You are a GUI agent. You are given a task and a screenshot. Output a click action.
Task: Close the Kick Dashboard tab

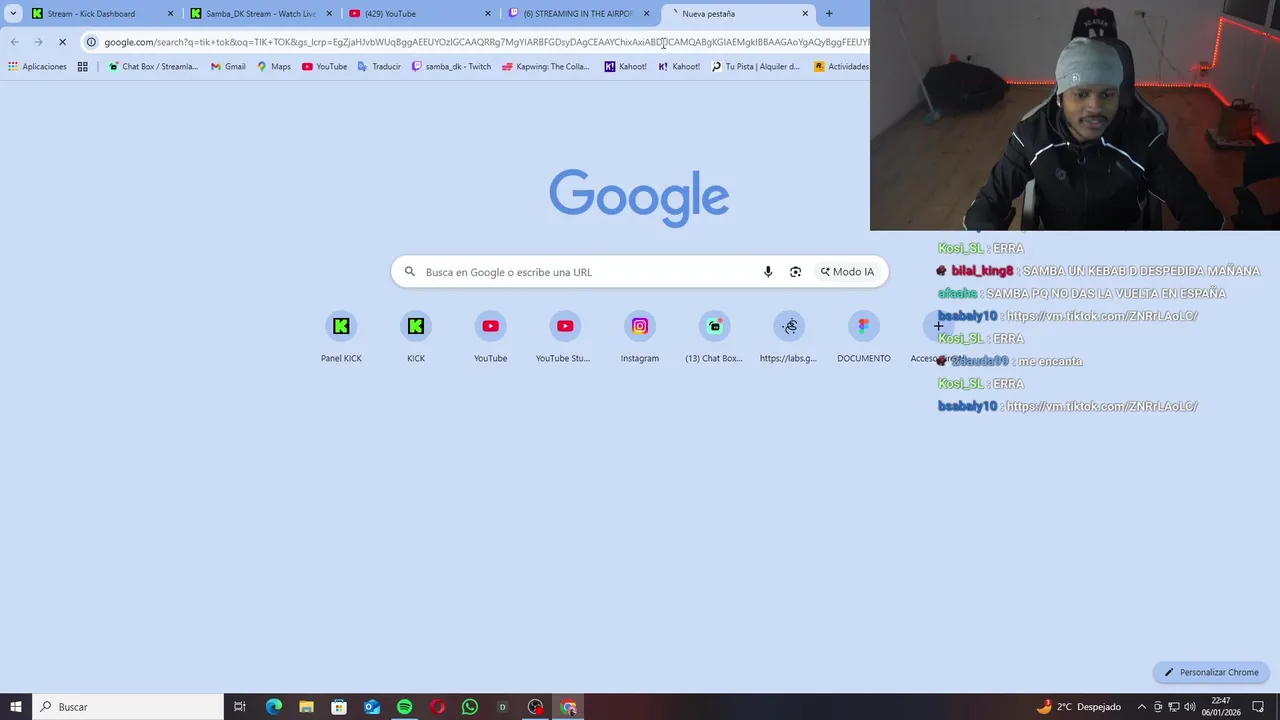[x=170, y=14]
